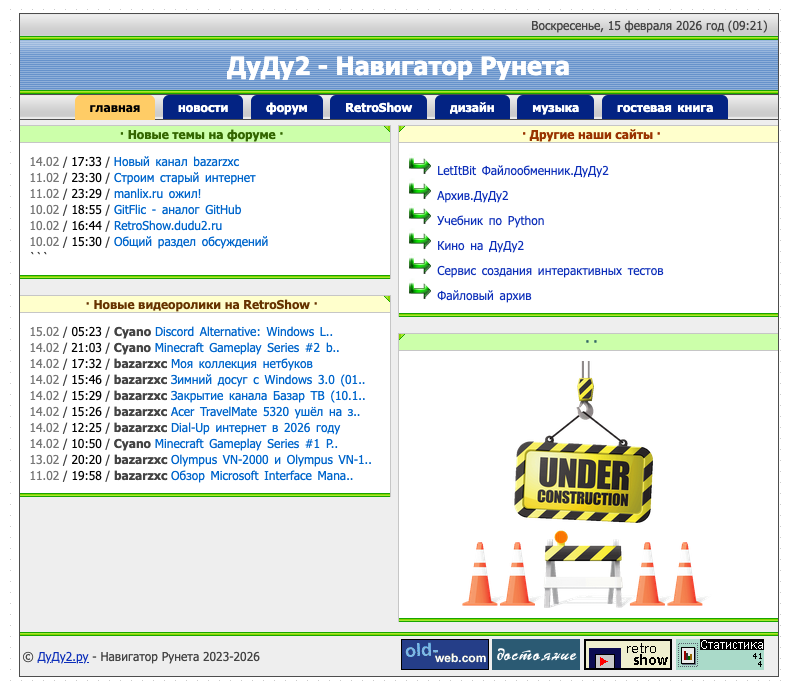Click the retro show banner badge
The width and height of the screenshot is (786, 687).
click(x=627, y=655)
